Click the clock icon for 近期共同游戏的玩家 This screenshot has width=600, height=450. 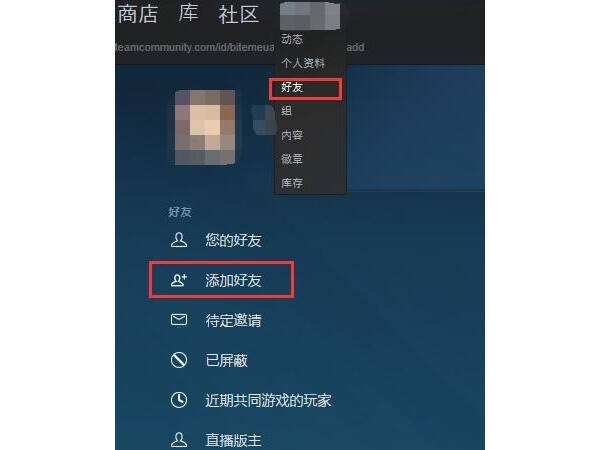coord(179,400)
